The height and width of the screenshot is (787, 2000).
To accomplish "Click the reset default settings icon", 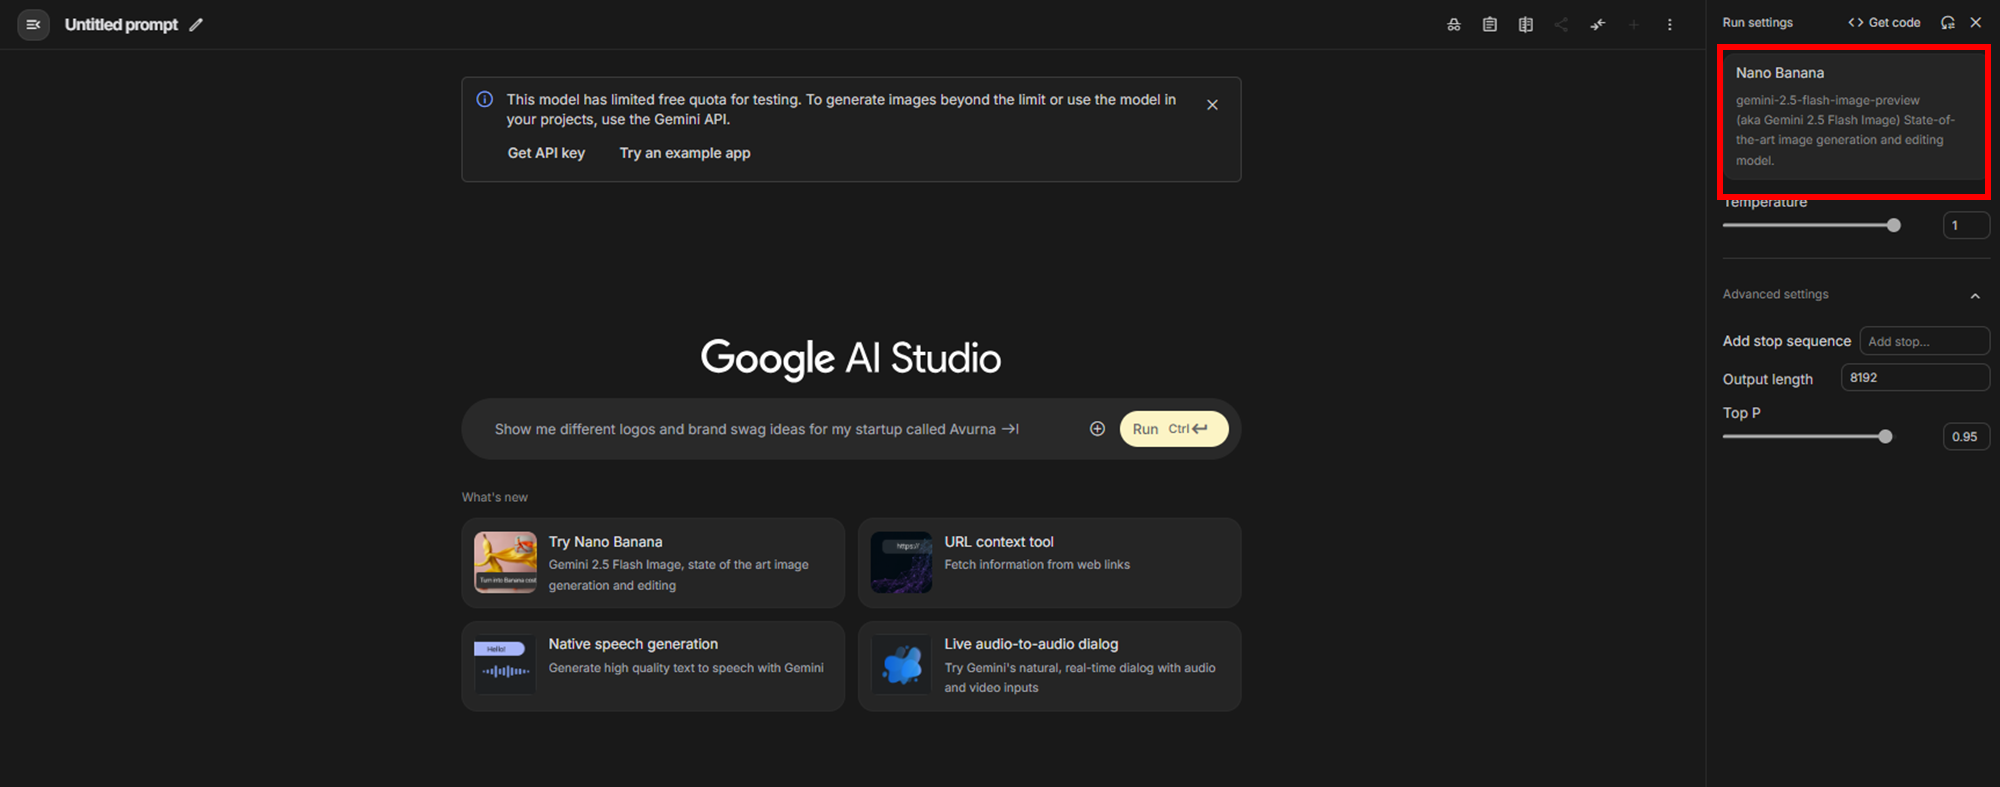I will coord(1948,22).
